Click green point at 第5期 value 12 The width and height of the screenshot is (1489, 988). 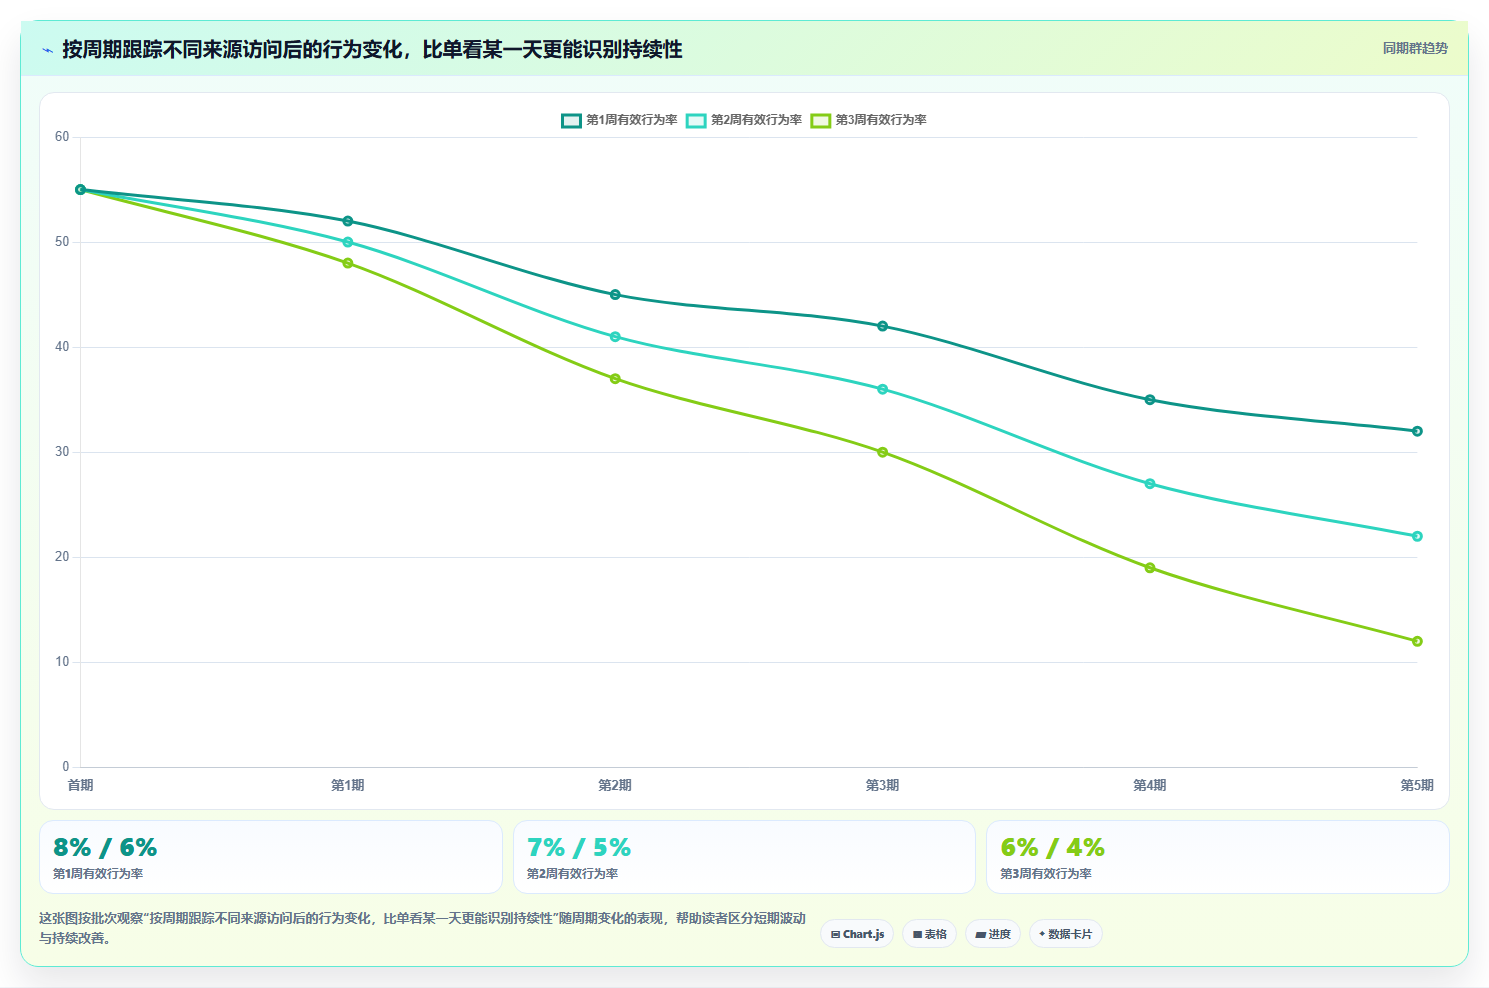tap(1417, 641)
